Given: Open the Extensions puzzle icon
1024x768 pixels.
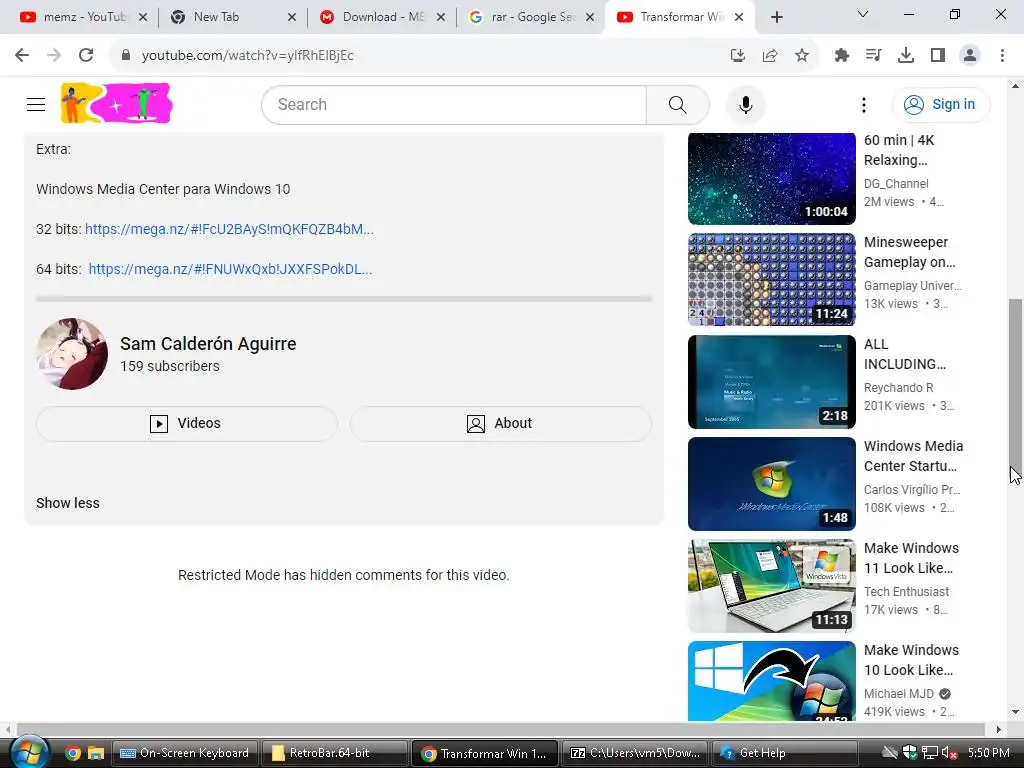Looking at the screenshot, I should point(842,56).
